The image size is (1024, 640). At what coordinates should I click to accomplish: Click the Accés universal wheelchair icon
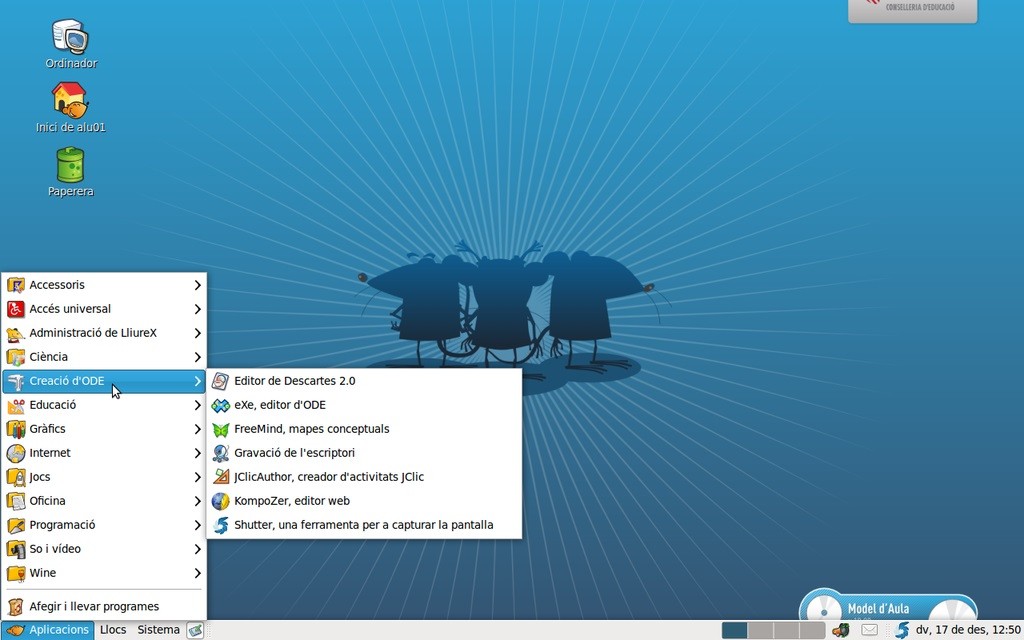pyautogui.click(x=16, y=309)
